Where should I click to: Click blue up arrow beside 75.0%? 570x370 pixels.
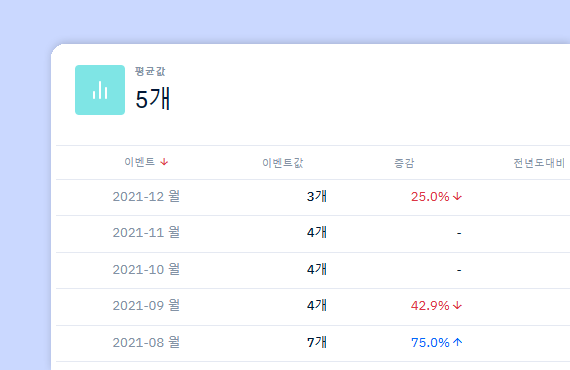(458, 342)
